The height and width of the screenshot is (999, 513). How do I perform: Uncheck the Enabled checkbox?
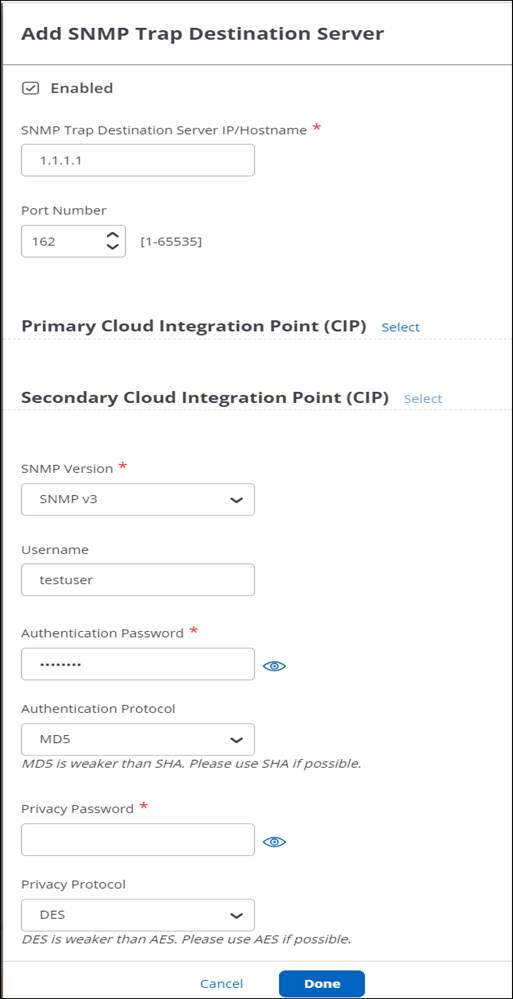point(31,89)
